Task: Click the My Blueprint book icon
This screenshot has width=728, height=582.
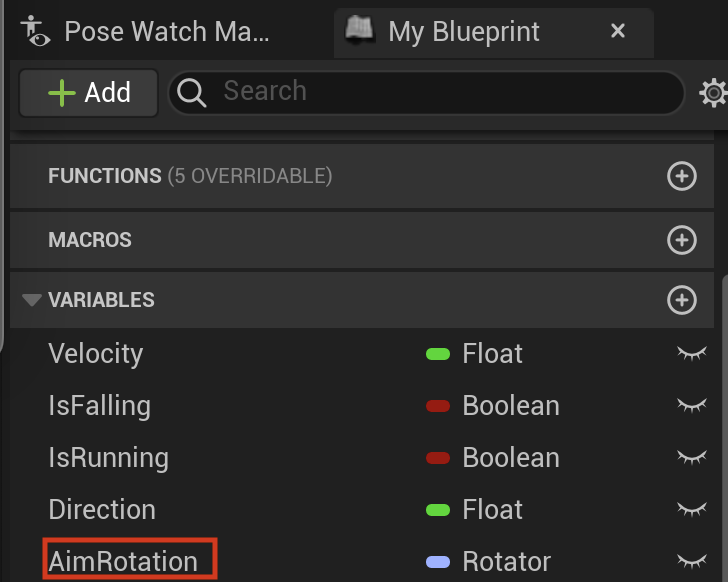Action: tap(360, 30)
